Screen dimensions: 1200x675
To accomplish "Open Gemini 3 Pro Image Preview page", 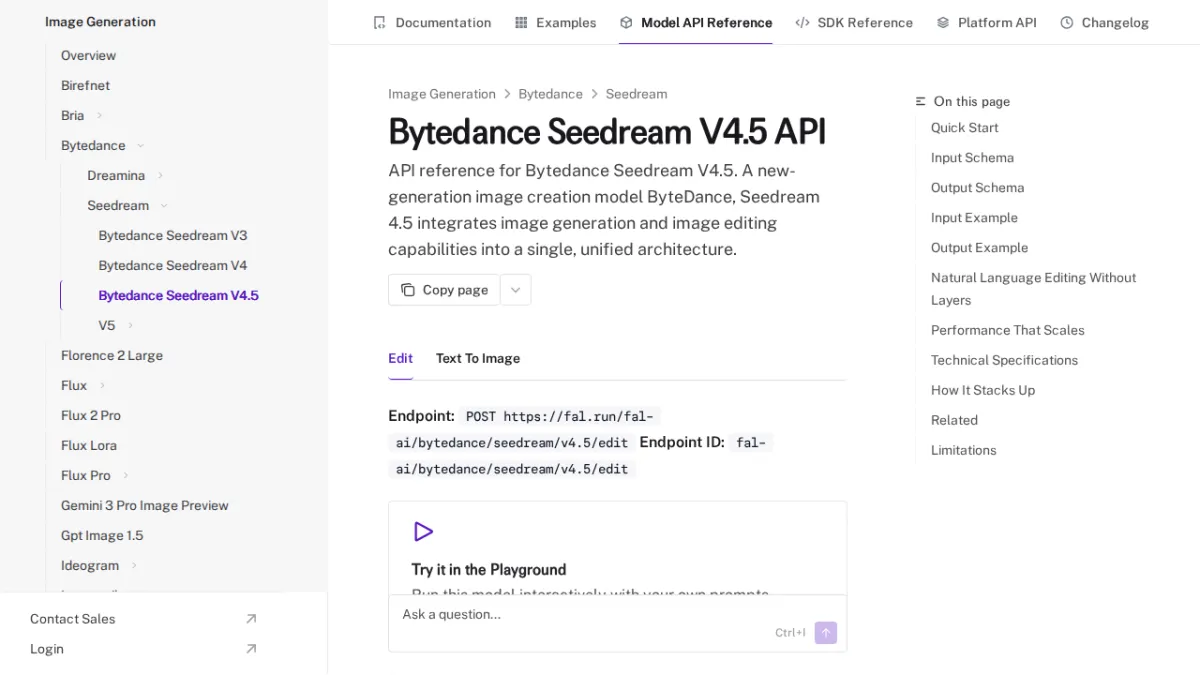I will [x=144, y=506].
